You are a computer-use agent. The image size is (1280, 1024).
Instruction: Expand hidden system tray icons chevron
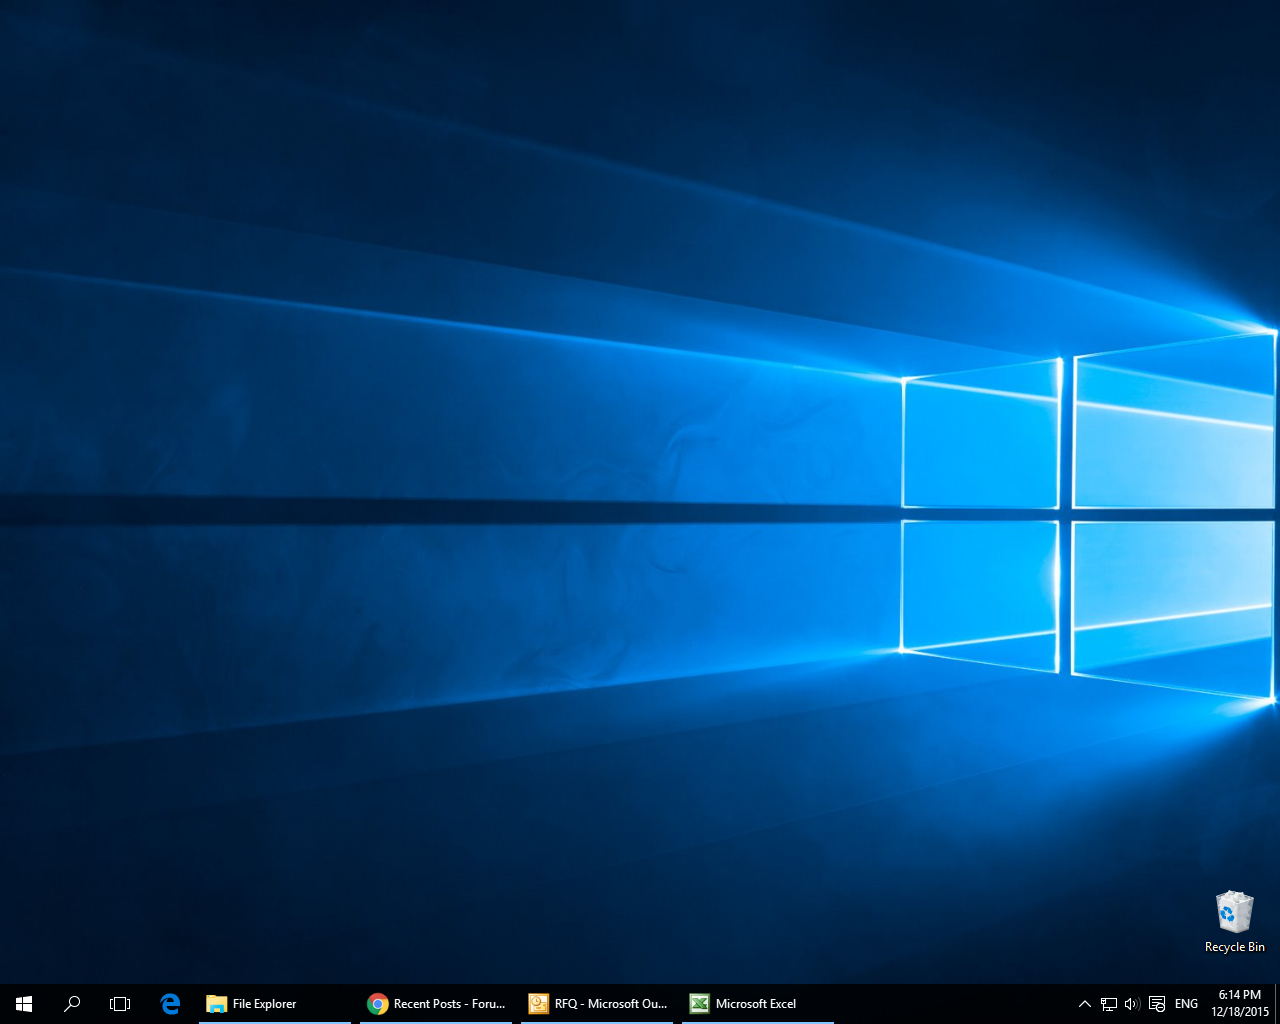click(x=1085, y=1004)
